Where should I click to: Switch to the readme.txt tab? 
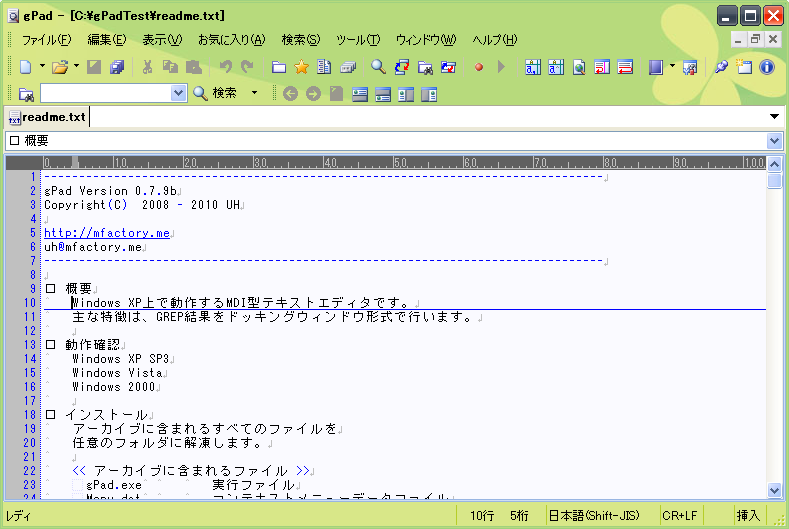pyautogui.click(x=52, y=117)
